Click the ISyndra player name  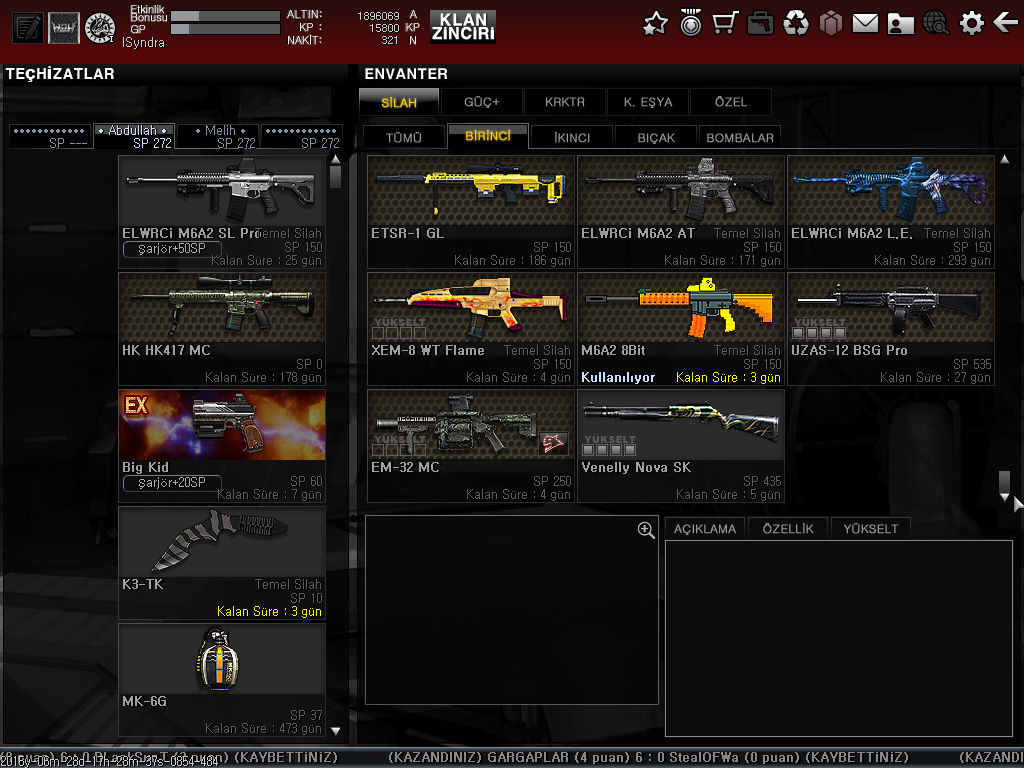pyautogui.click(x=143, y=42)
